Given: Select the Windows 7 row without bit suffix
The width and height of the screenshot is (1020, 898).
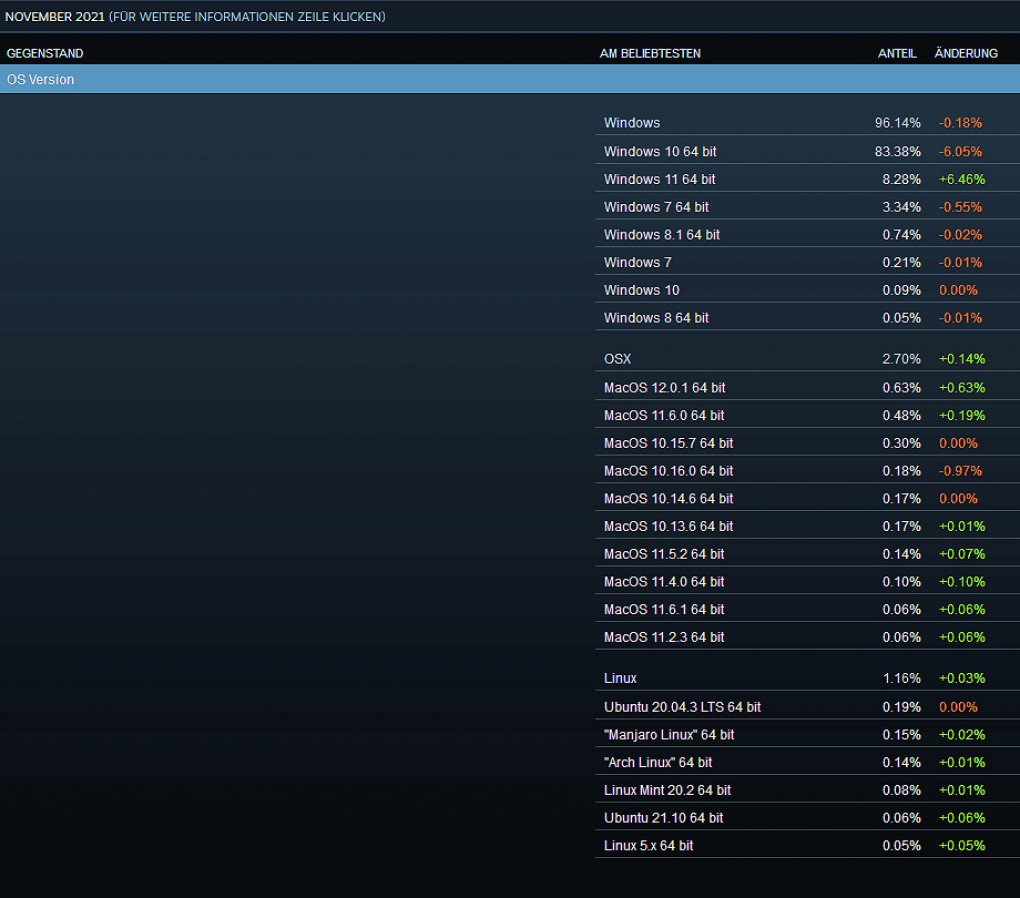Looking at the screenshot, I should [x=807, y=262].
